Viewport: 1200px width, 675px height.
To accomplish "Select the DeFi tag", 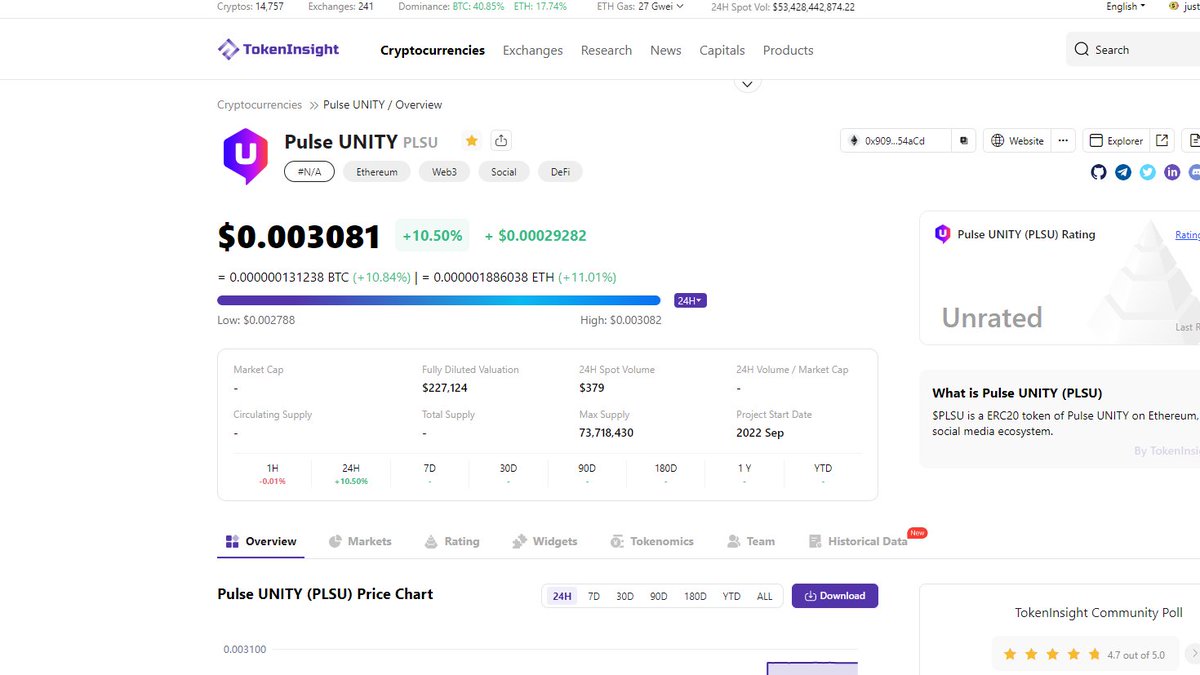I will pyautogui.click(x=560, y=172).
